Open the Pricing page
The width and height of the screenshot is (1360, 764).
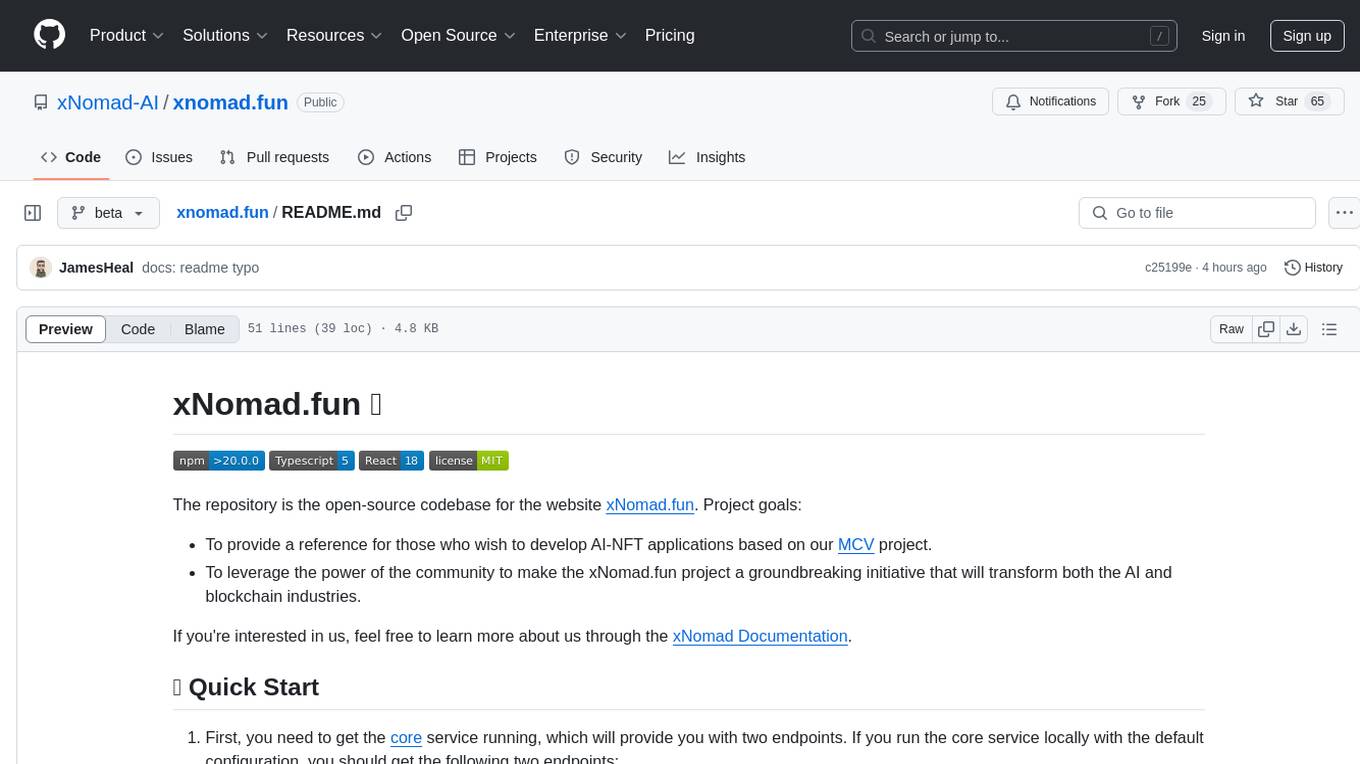tap(670, 35)
